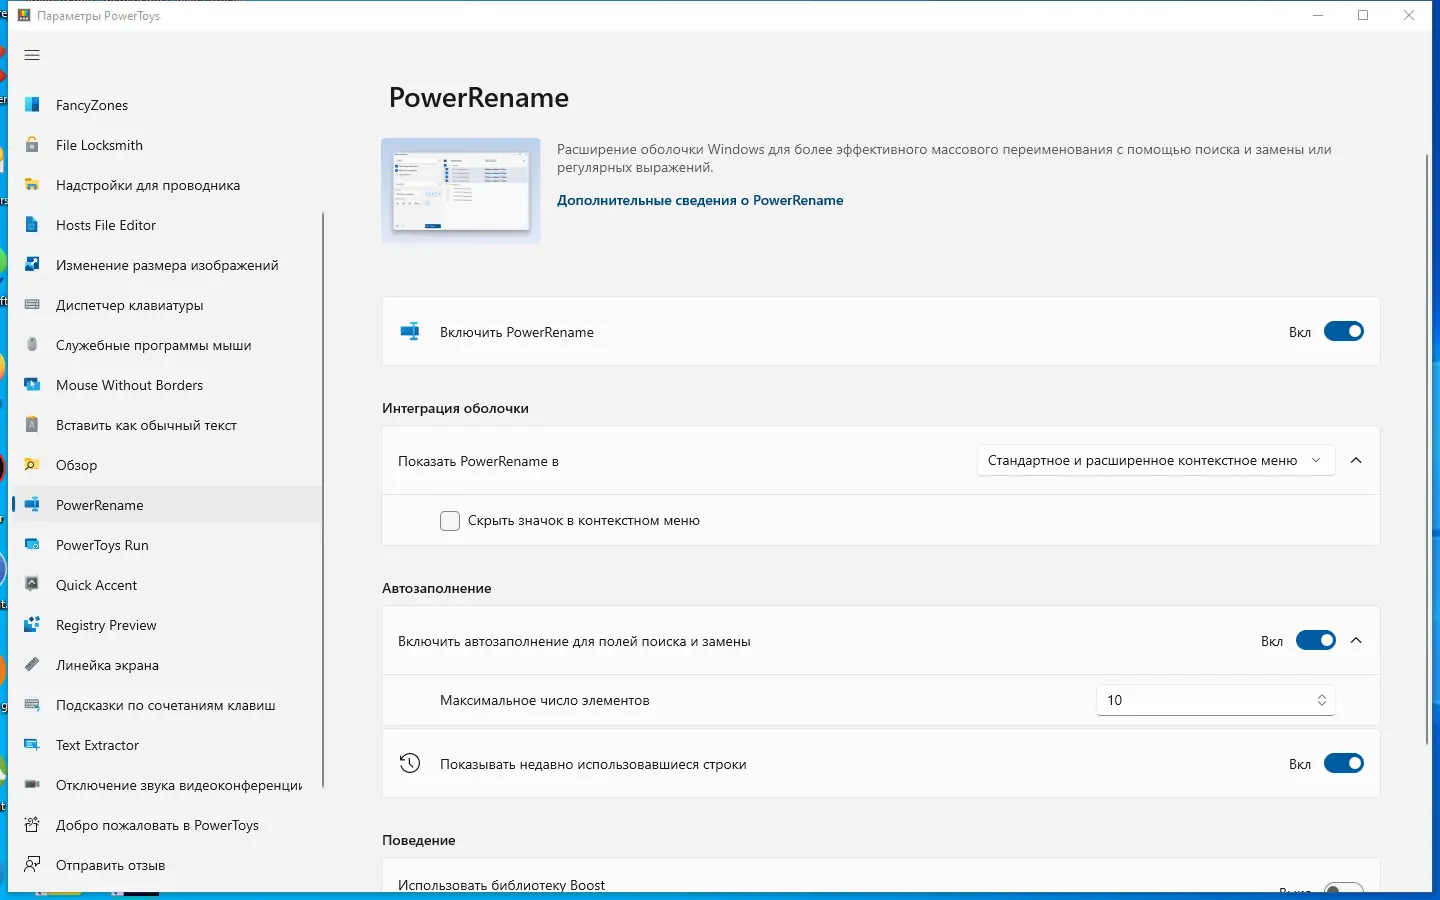Turn off the Включить PowerRename switch
This screenshot has width=1440, height=900.
(1344, 332)
